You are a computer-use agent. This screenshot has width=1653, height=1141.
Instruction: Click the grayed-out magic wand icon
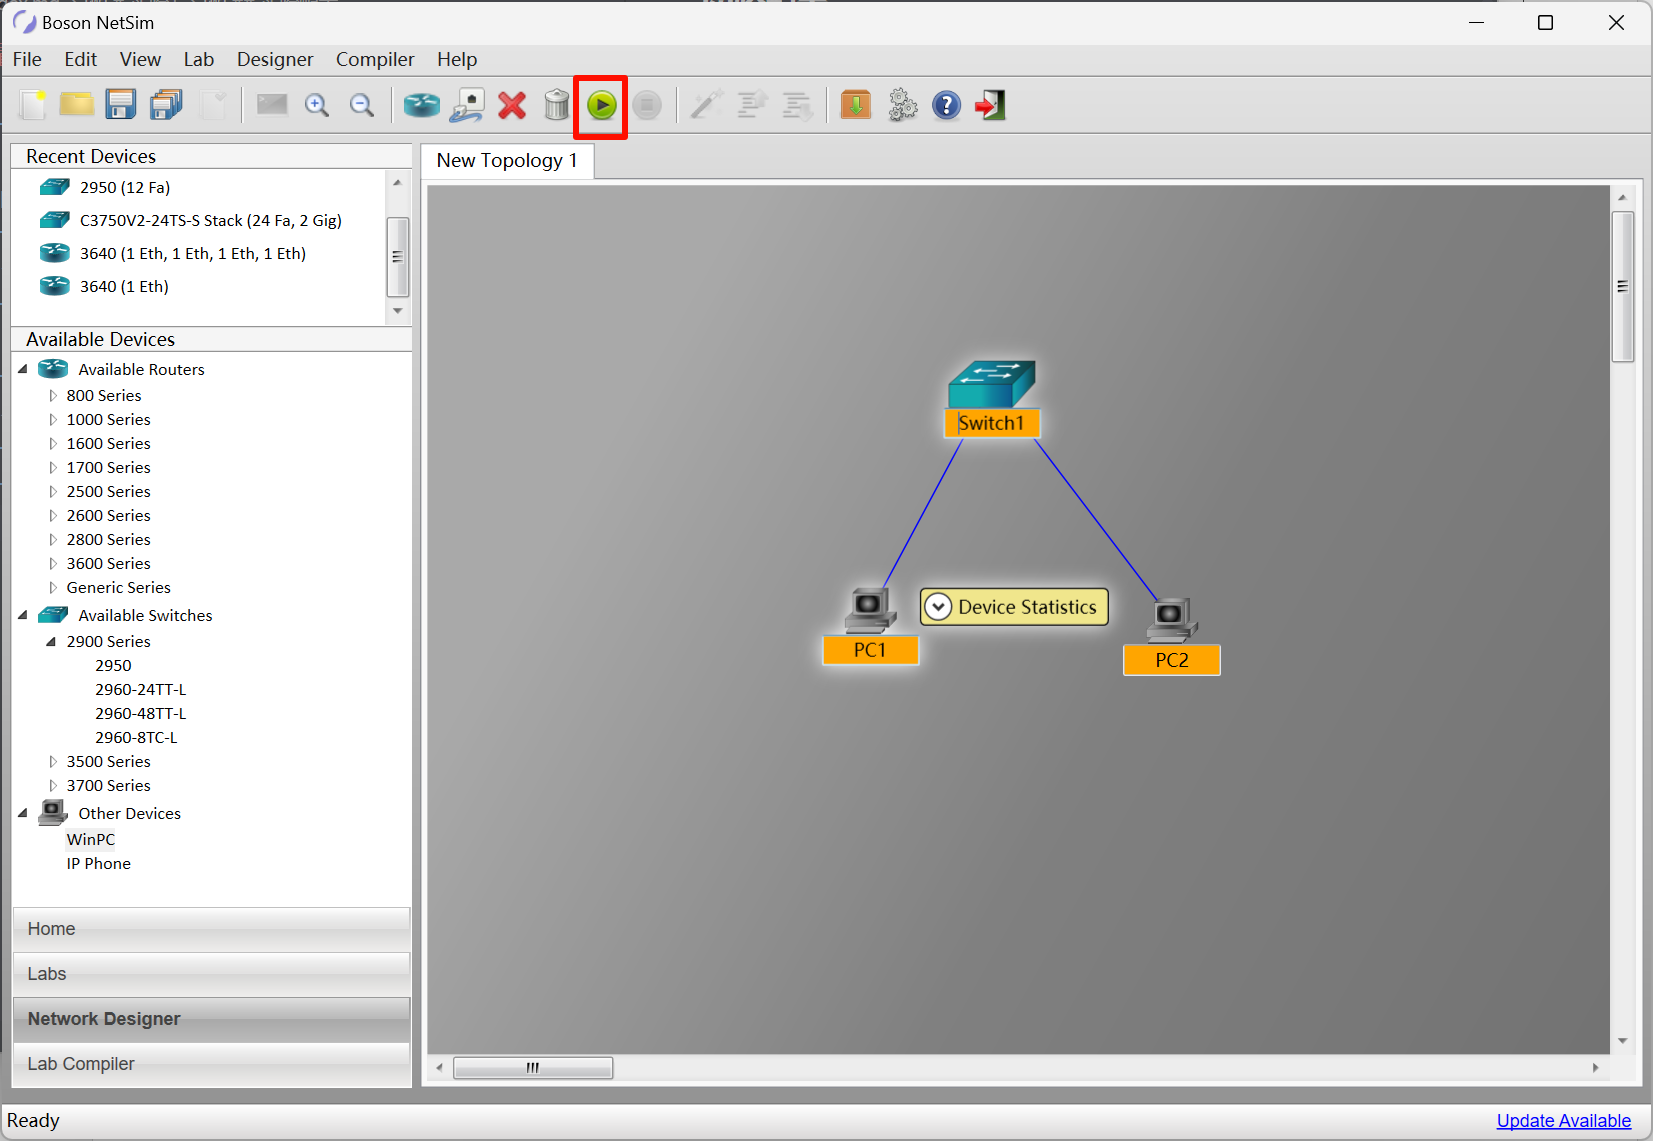[707, 104]
